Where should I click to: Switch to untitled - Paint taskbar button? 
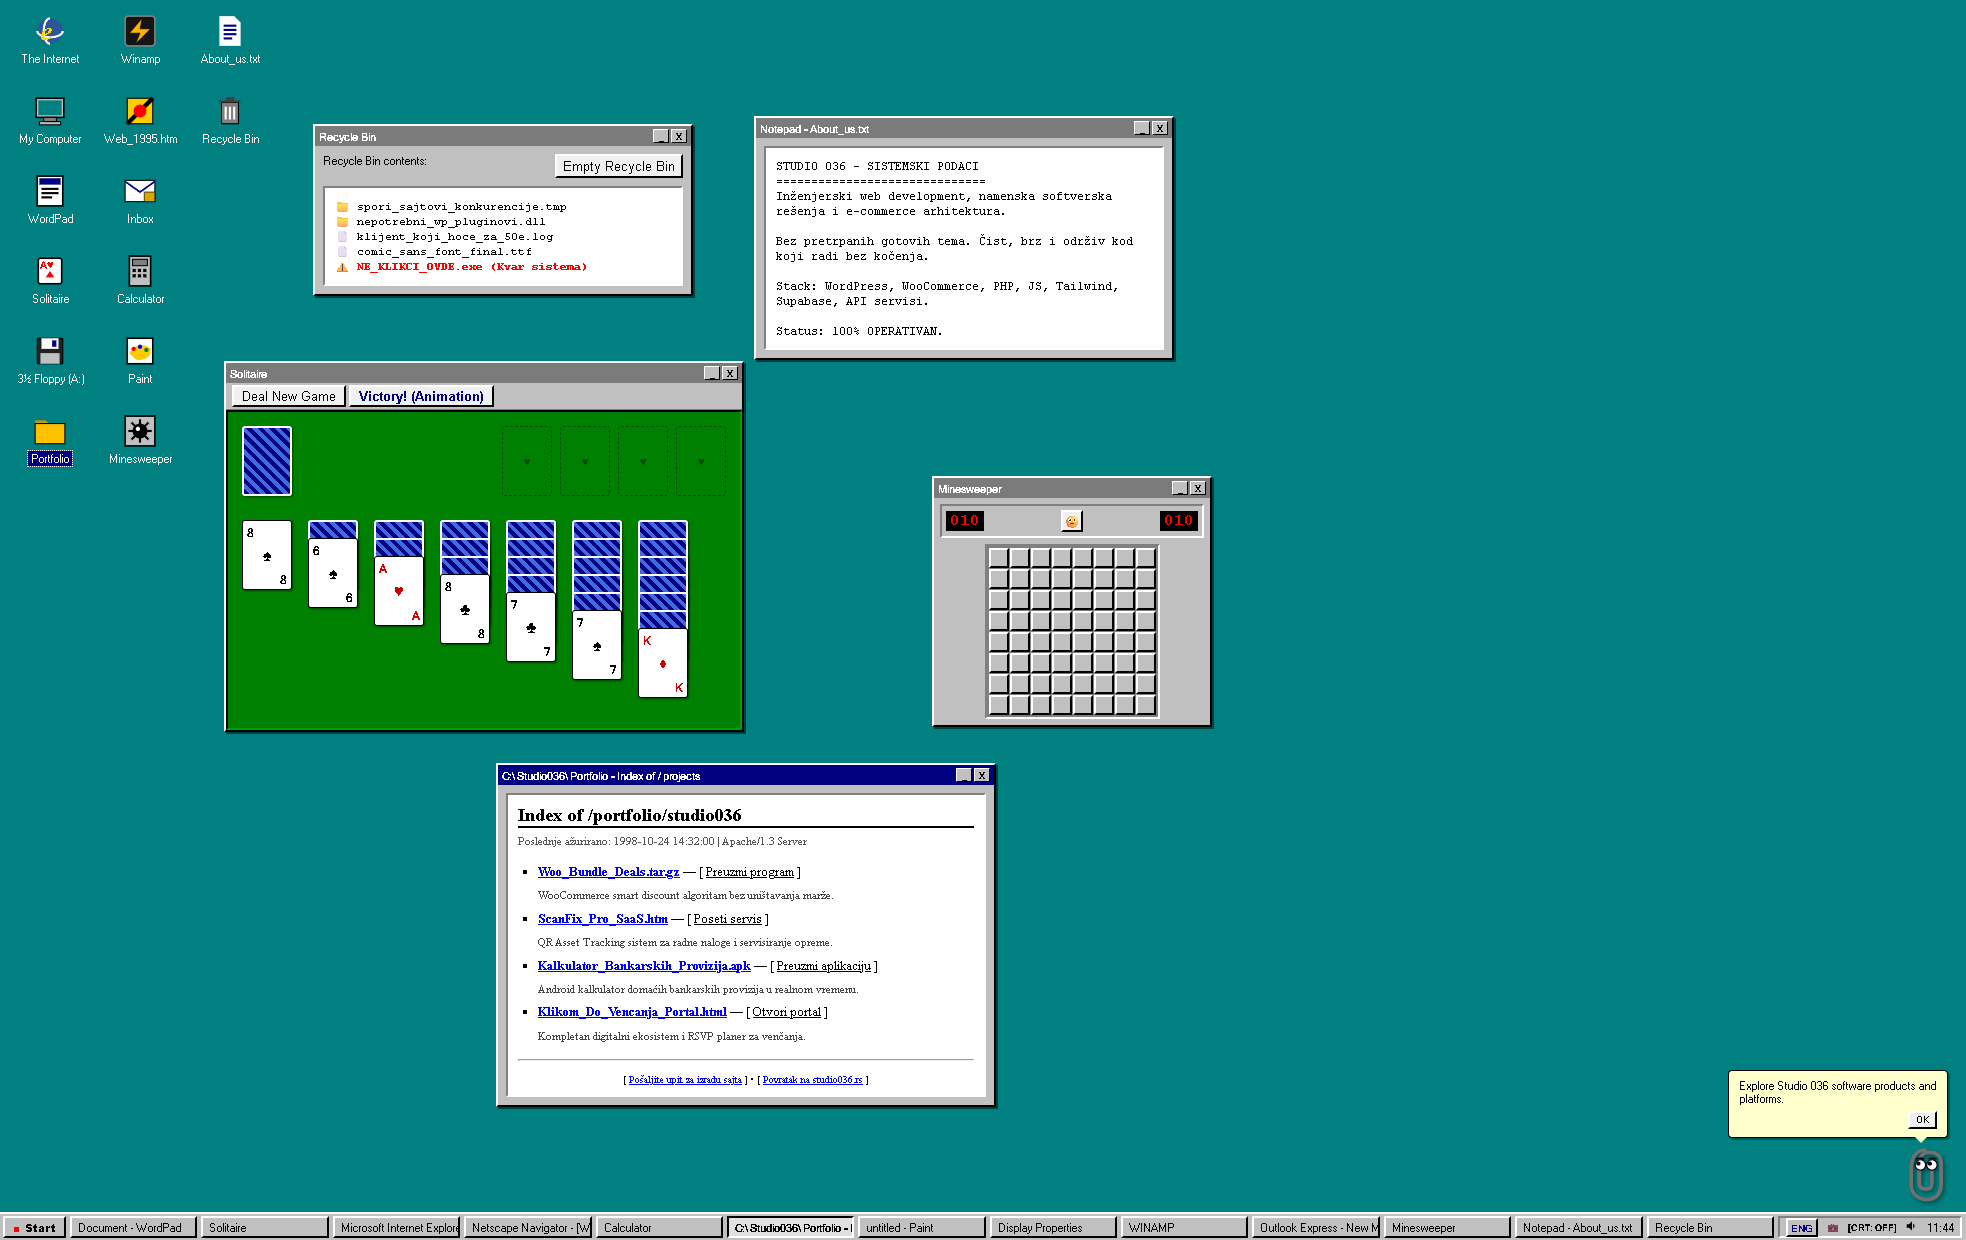pyautogui.click(x=921, y=1228)
